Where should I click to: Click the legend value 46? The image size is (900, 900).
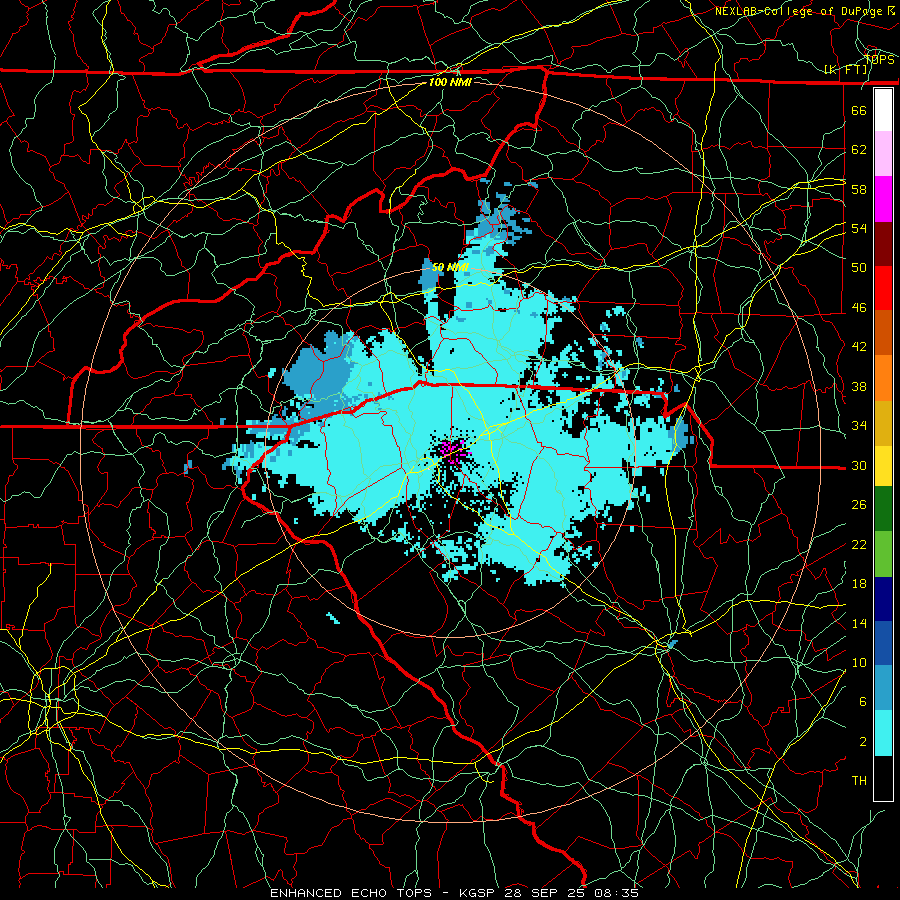859,308
